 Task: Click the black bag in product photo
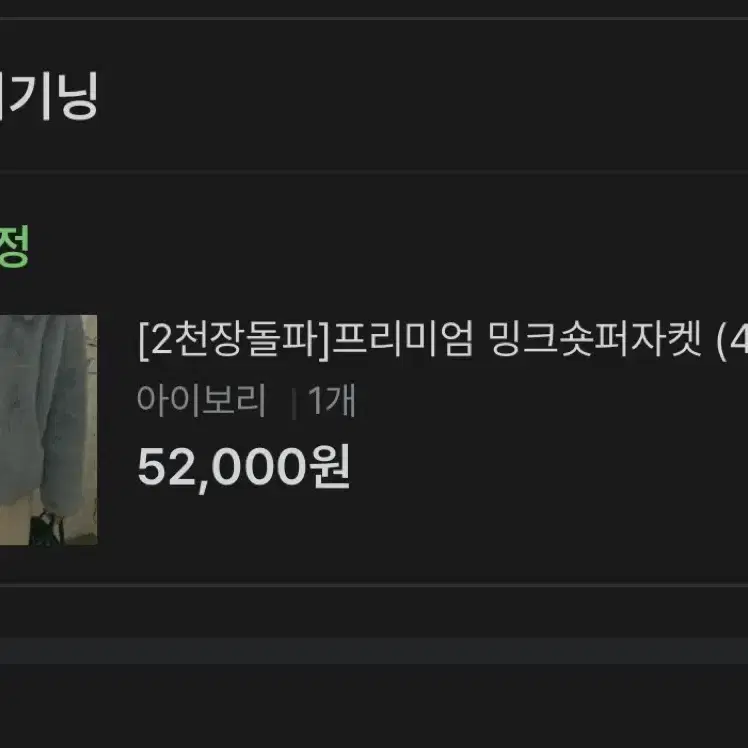[47, 529]
